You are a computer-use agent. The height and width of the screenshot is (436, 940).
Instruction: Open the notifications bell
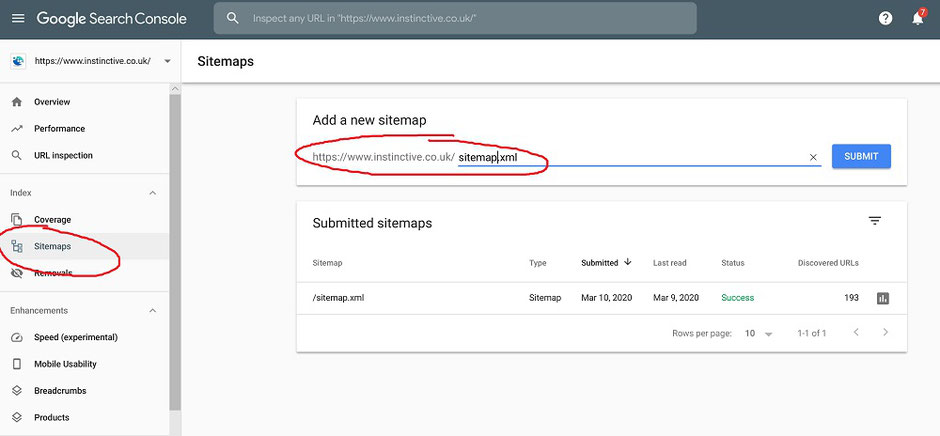[918, 18]
